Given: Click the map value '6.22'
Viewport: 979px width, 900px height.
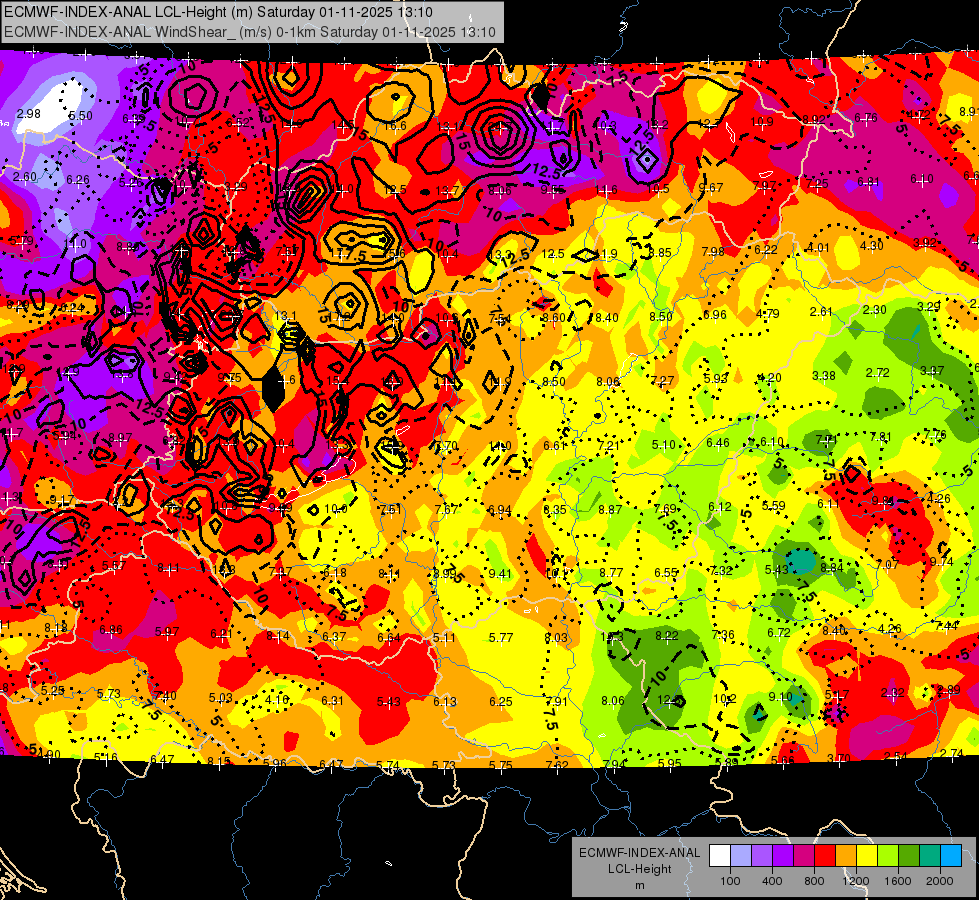Looking at the screenshot, I should click(766, 250).
